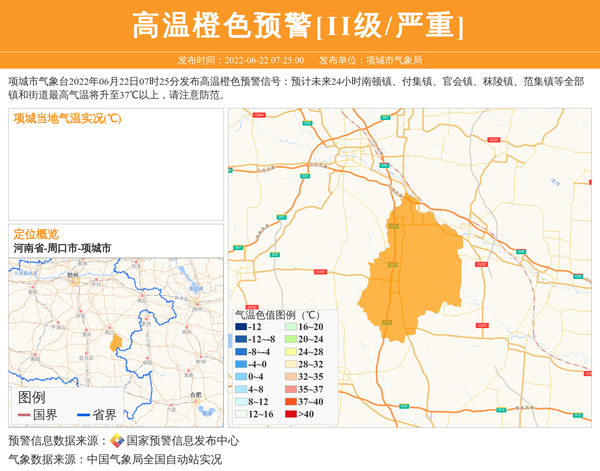This screenshot has height=471, width=600.
Task: Click the blue 省界 line symbol in legend
Action: pyautogui.click(x=80, y=414)
